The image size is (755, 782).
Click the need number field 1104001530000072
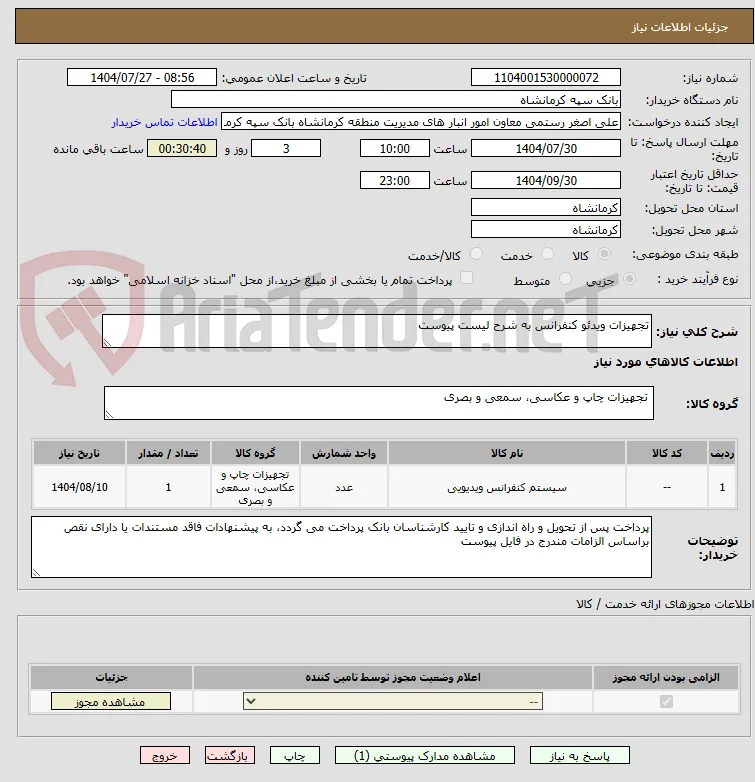[x=546, y=77]
